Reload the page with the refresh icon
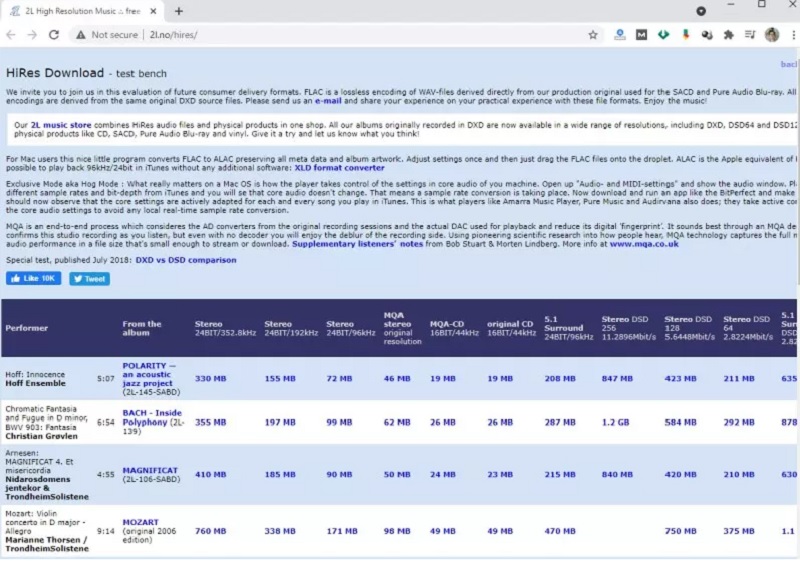Screen dimensions: 800x561 [54, 35]
